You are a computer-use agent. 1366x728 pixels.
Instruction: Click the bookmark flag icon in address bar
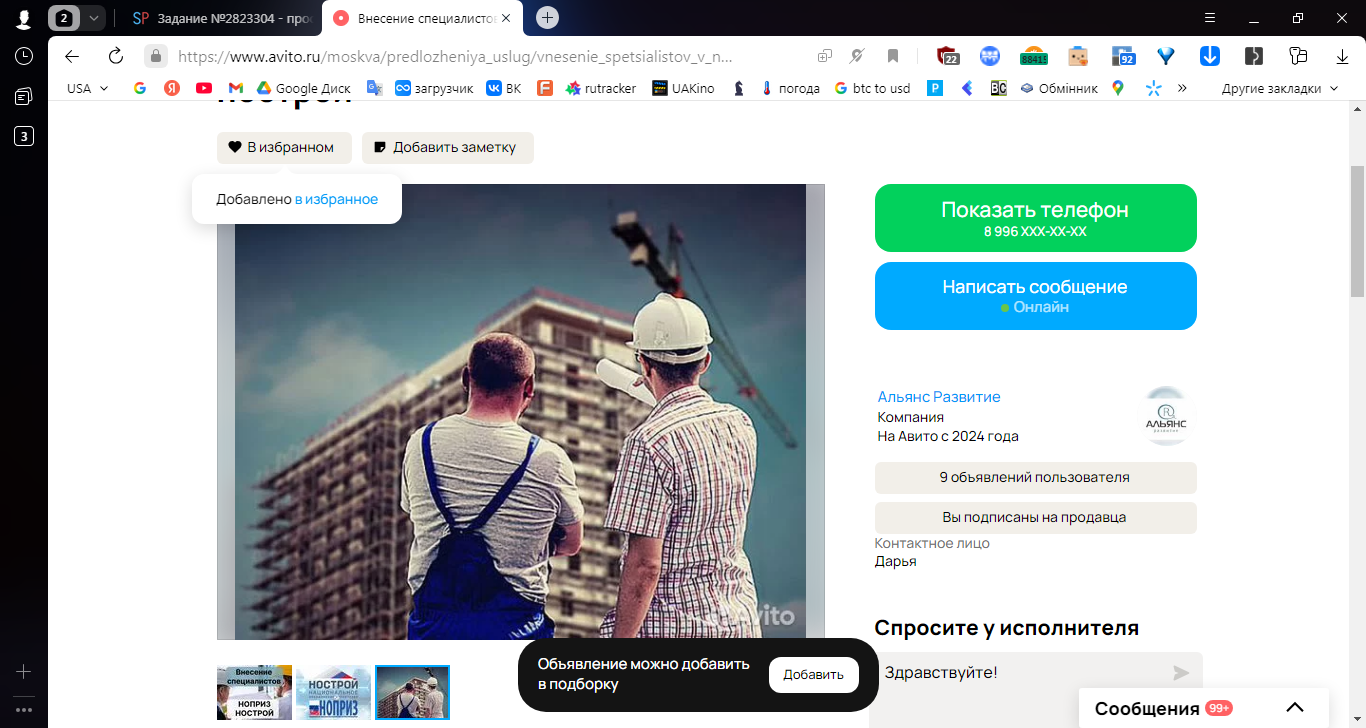click(893, 56)
